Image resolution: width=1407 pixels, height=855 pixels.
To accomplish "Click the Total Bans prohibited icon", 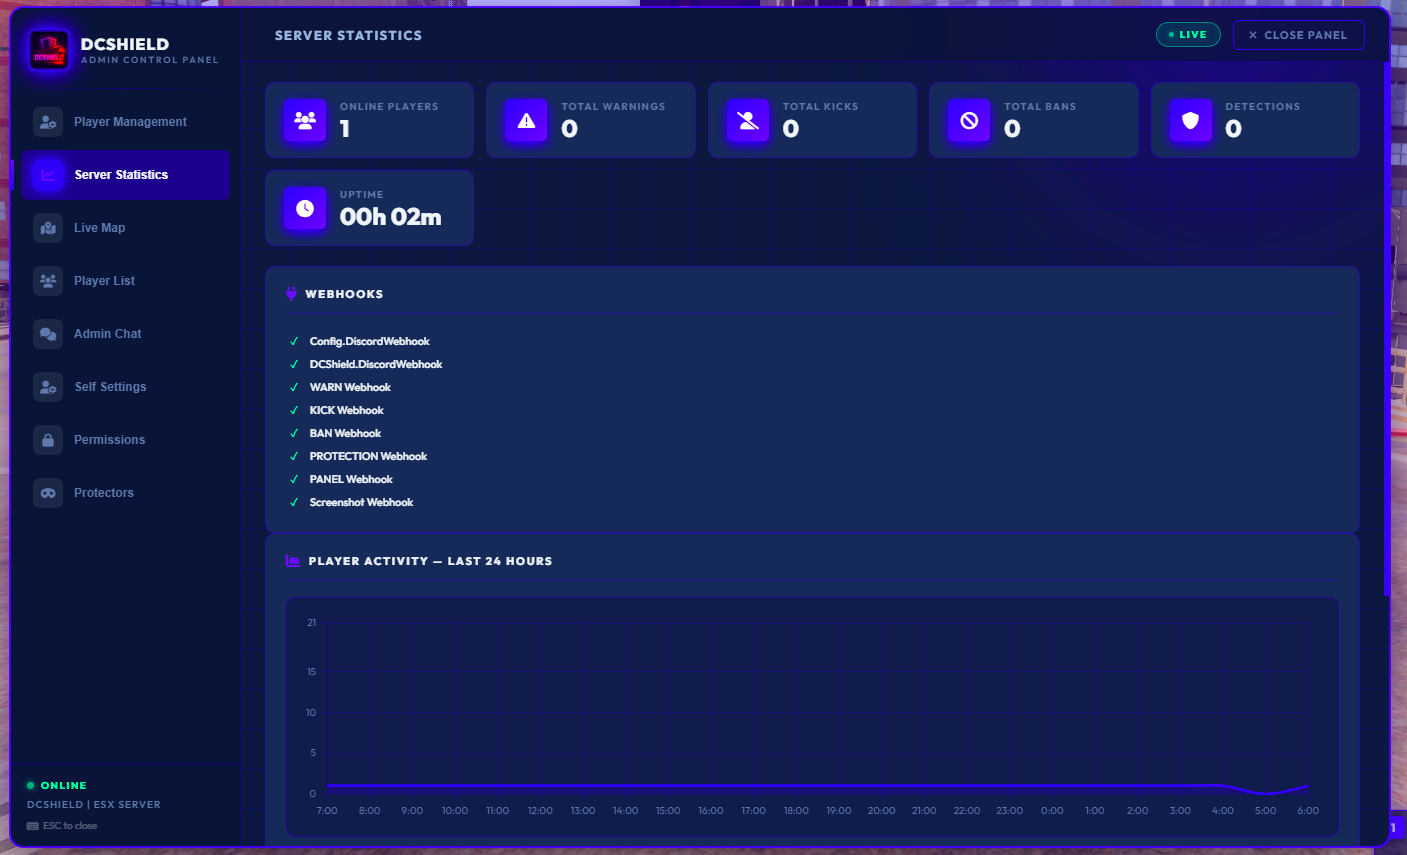I will 969,120.
